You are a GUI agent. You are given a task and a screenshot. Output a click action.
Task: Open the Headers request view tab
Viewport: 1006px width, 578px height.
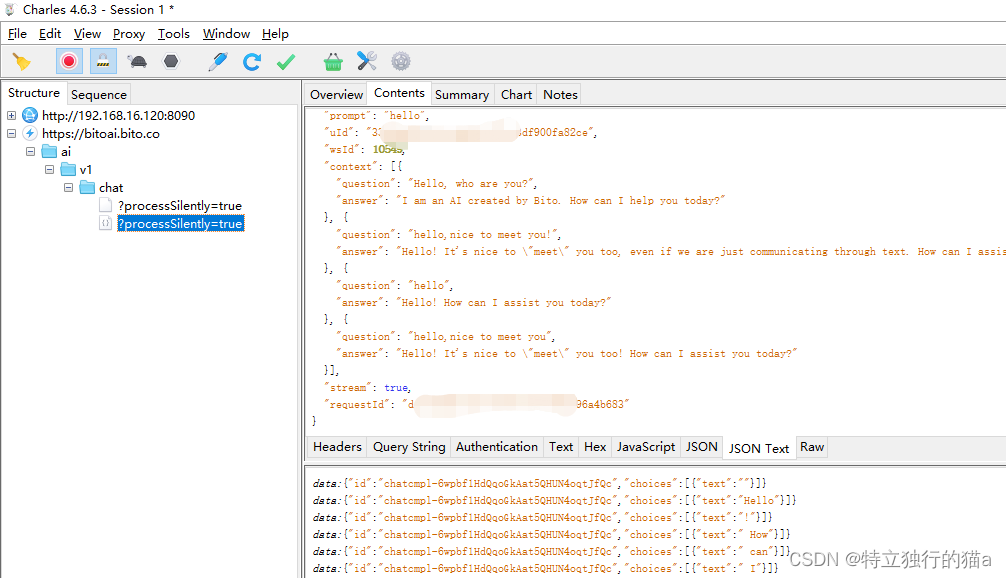(337, 447)
